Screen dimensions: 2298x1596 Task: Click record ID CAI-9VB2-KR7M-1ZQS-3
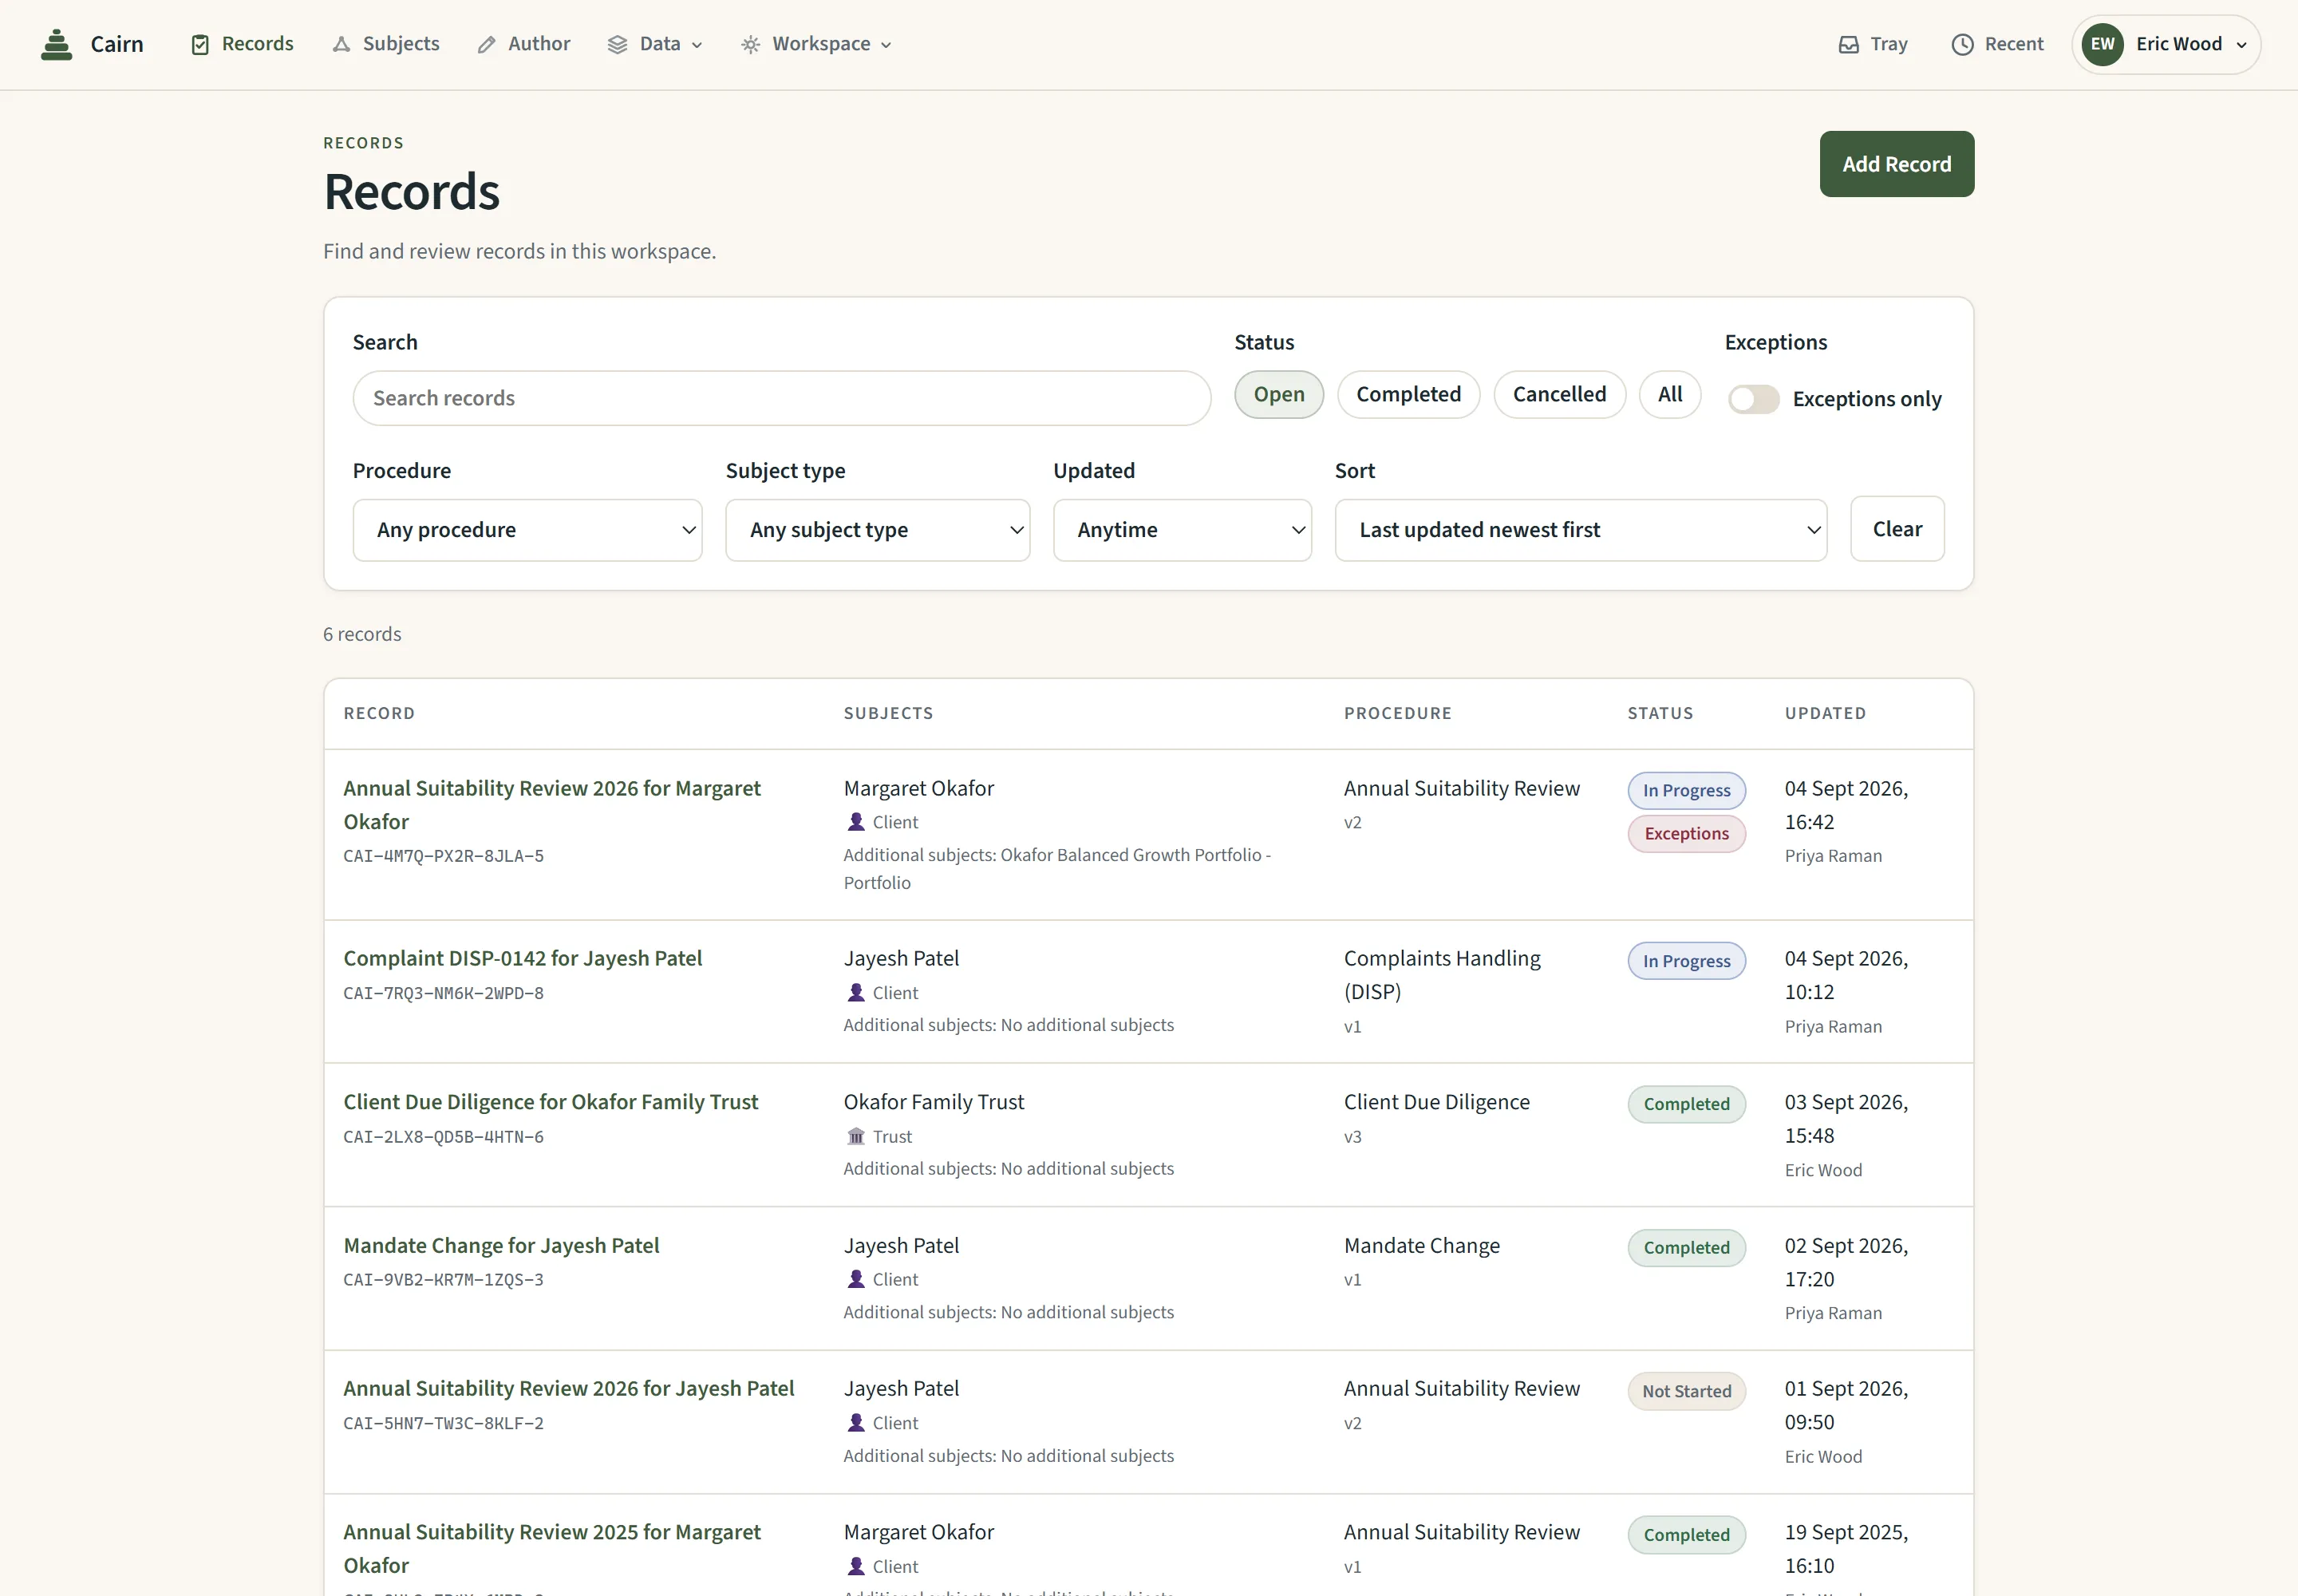click(x=443, y=1280)
